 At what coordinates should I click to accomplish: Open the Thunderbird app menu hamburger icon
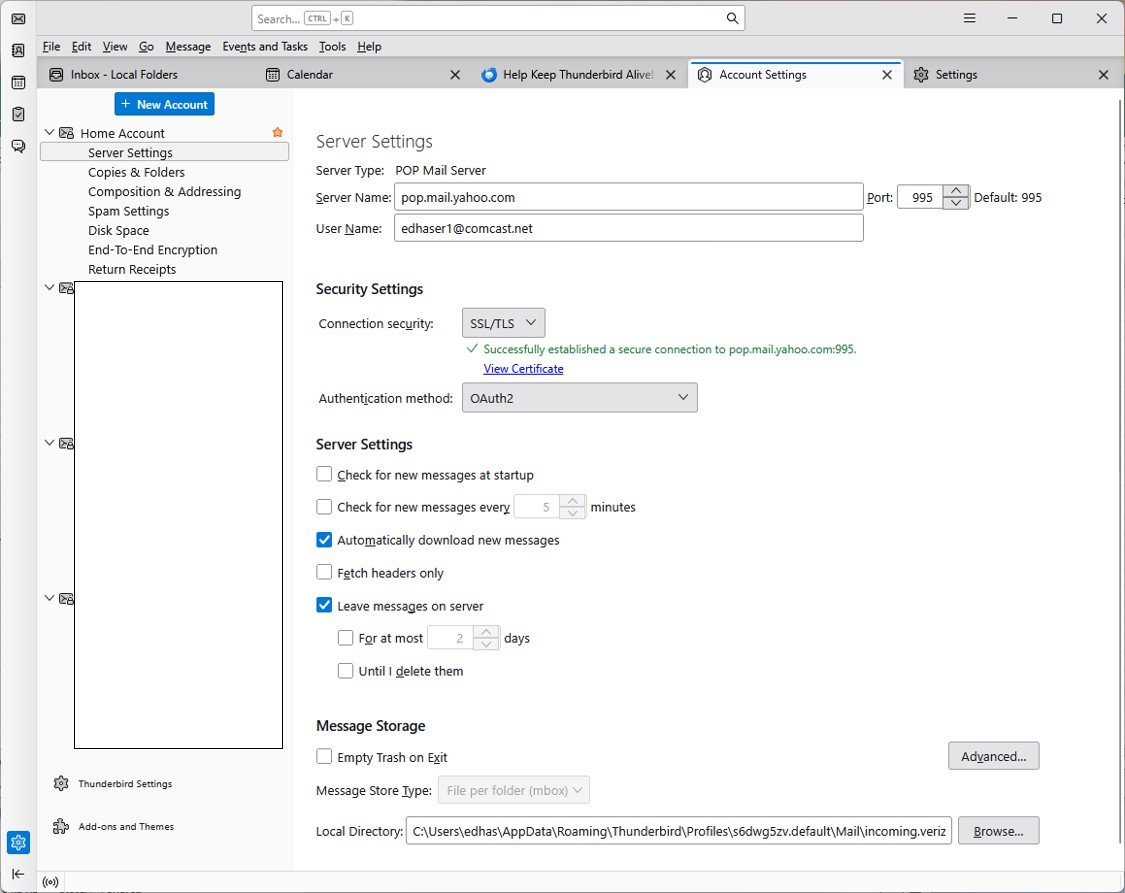969,18
